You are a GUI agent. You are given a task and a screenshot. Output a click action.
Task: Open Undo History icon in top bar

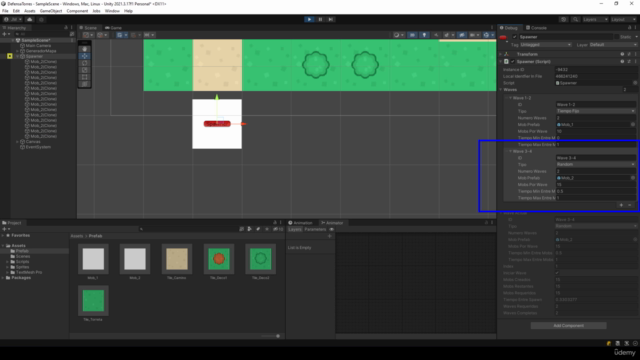pyautogui.click(x=564, y=19)
